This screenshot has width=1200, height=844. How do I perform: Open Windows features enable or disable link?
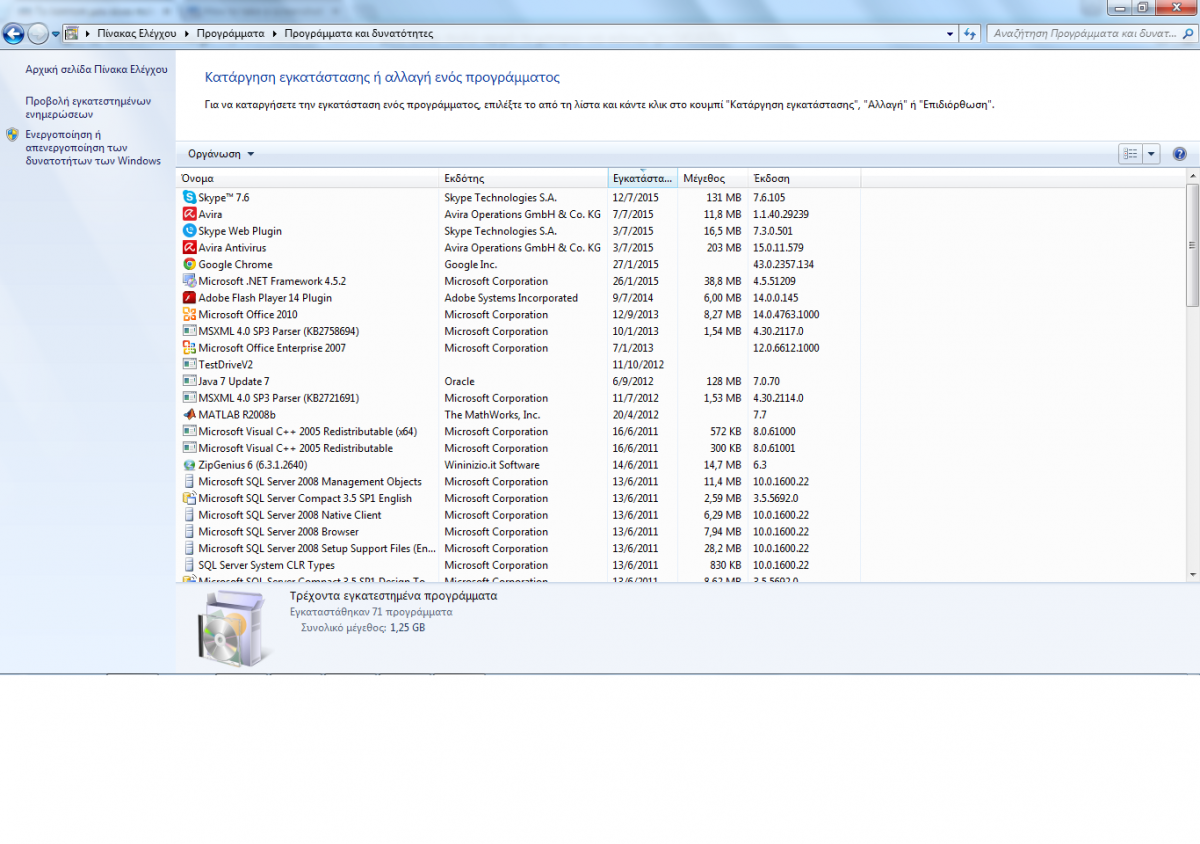(93, 147)
